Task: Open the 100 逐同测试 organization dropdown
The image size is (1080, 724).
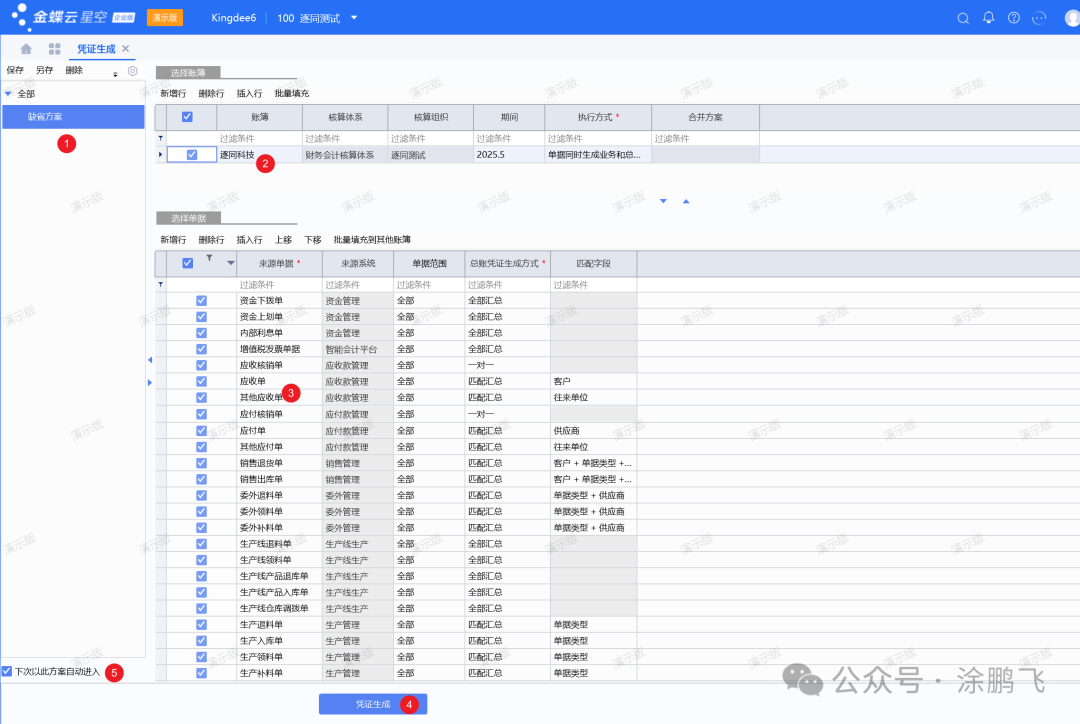Action: (354, 18)
